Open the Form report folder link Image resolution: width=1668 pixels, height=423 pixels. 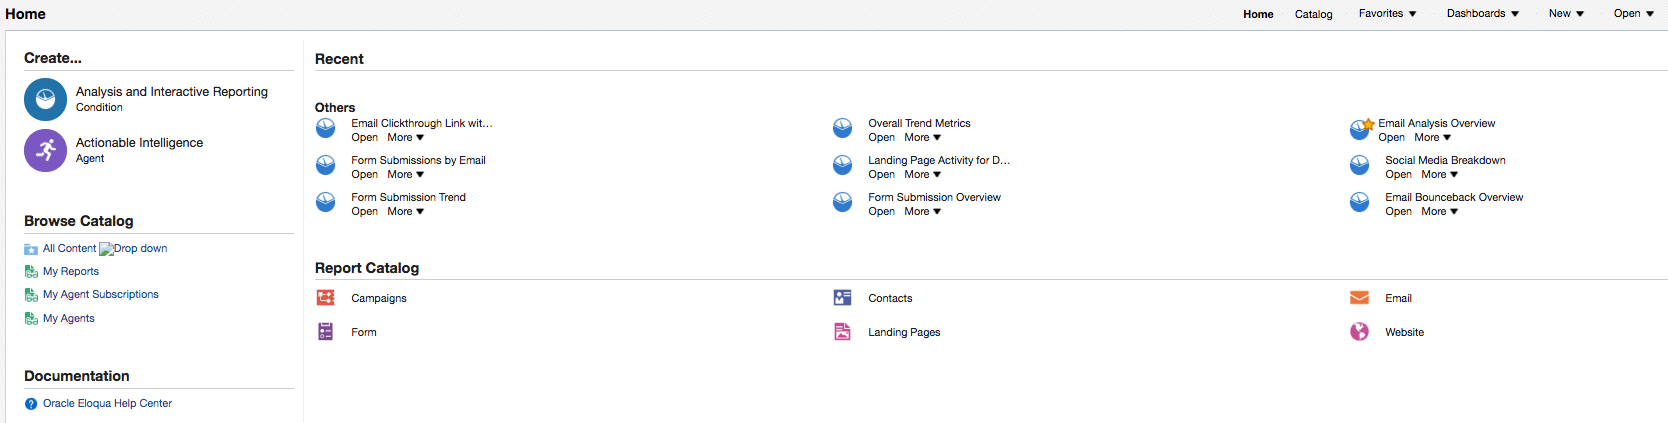(364, 333)
